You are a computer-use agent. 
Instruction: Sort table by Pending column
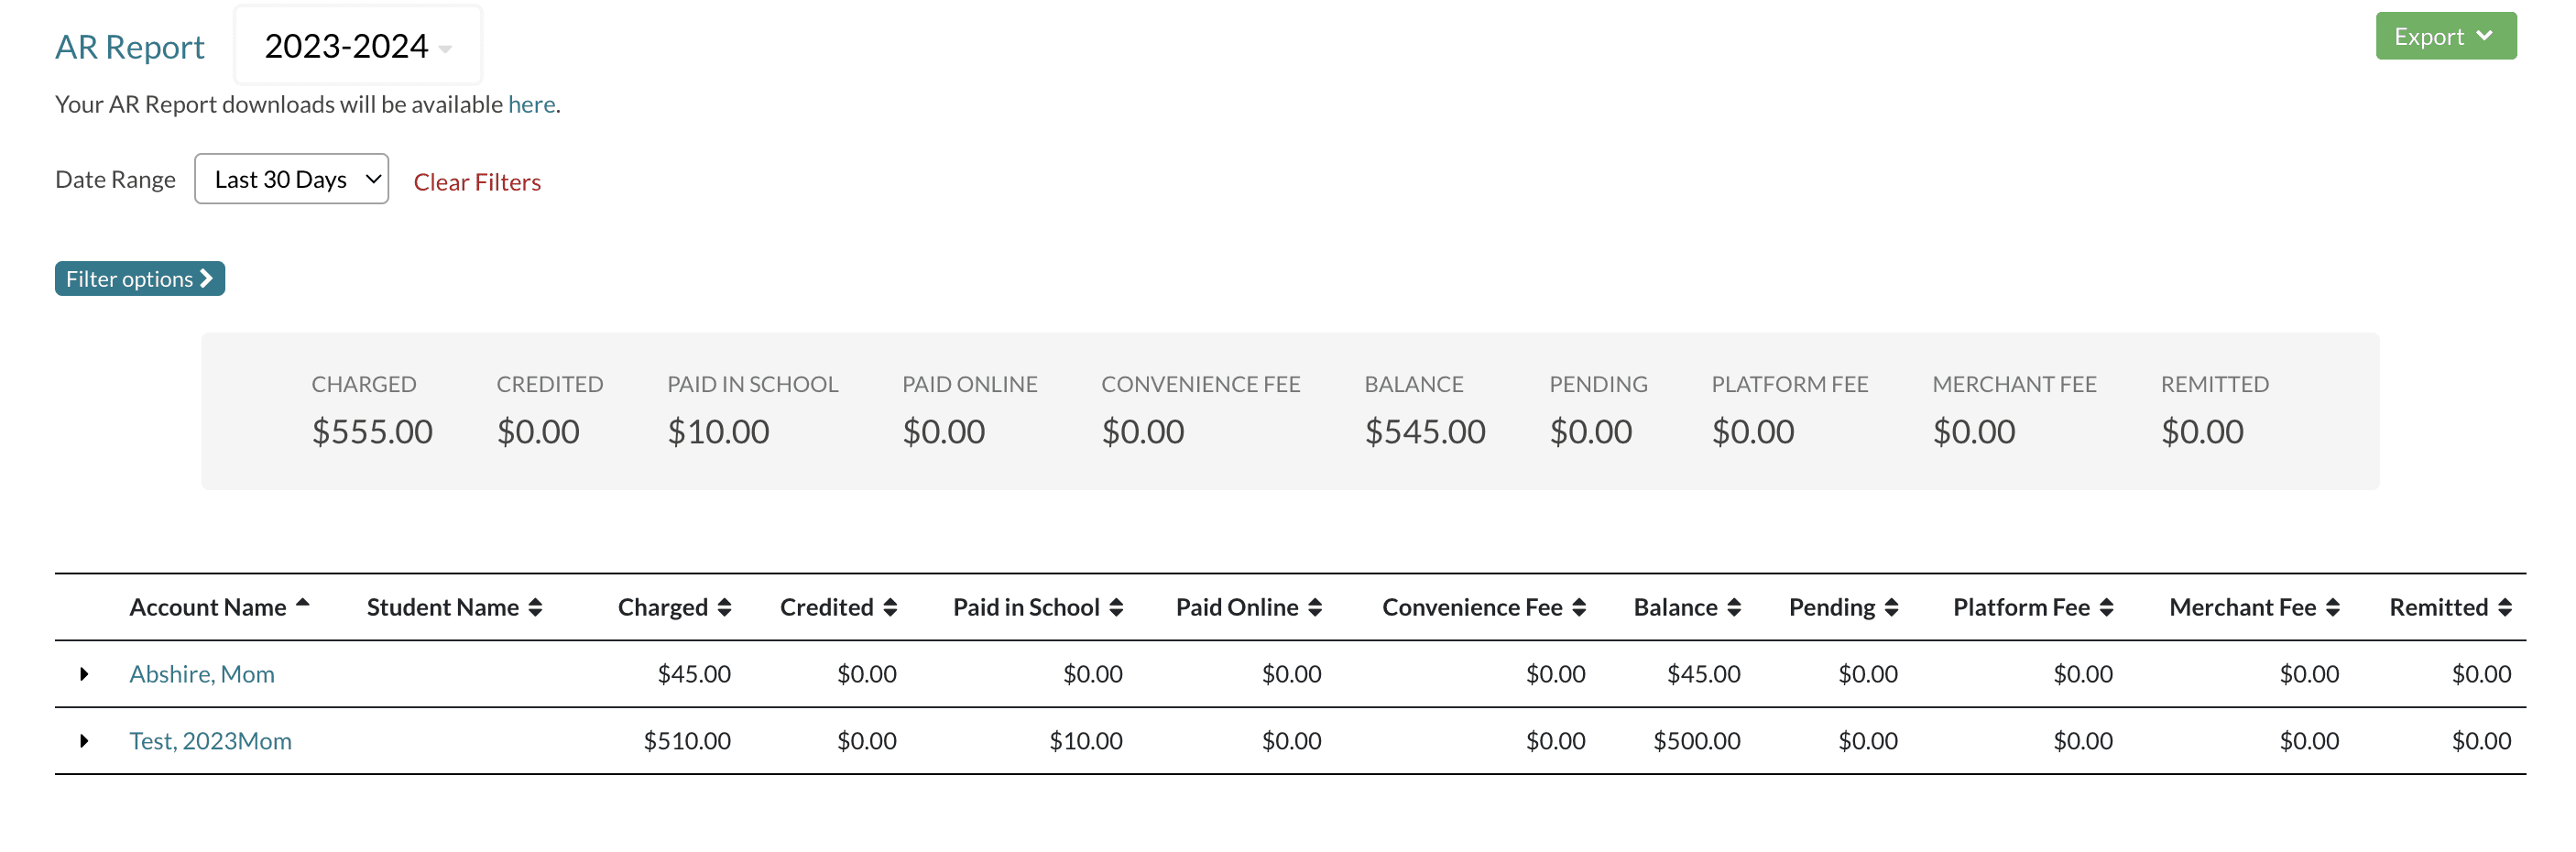pyautogui.click(x=1842, y=607)
